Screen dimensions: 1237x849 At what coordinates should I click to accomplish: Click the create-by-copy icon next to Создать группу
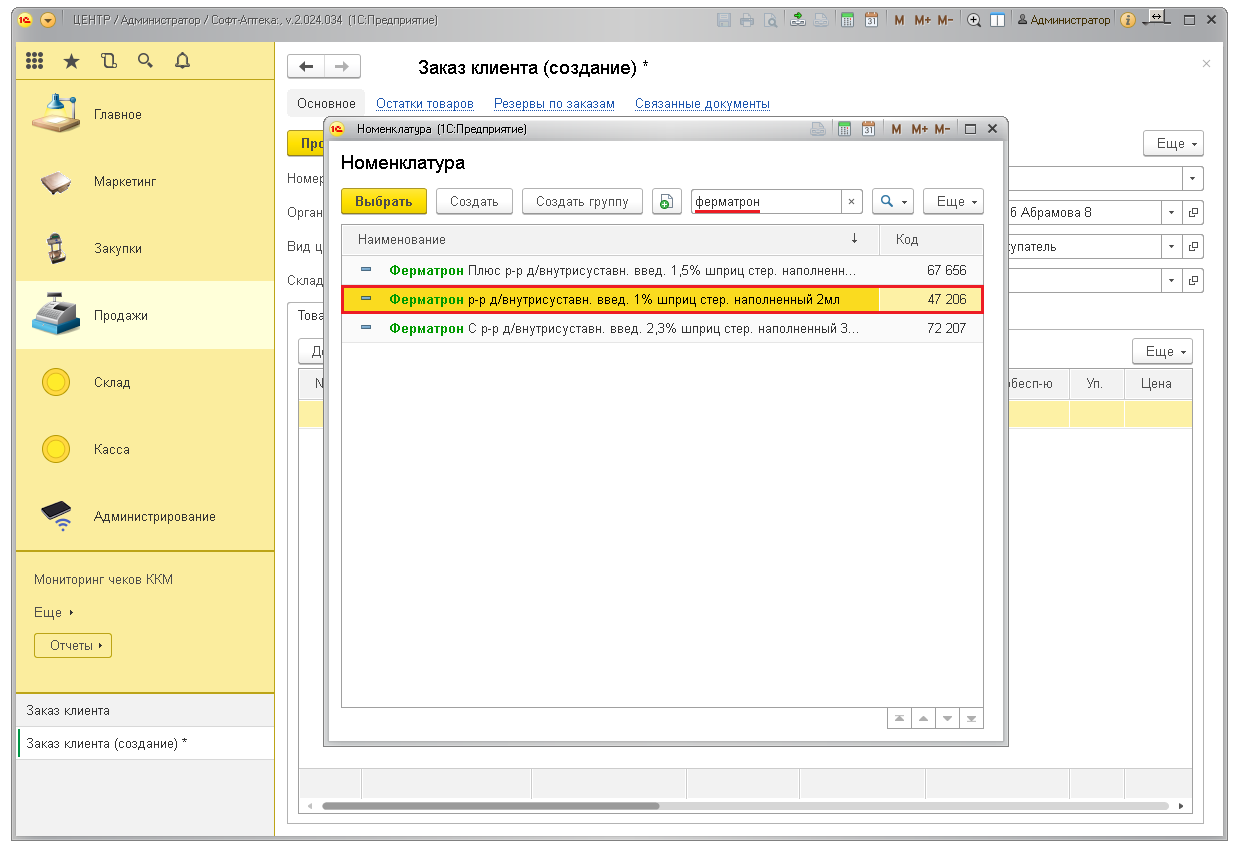(x=667, y=201)
